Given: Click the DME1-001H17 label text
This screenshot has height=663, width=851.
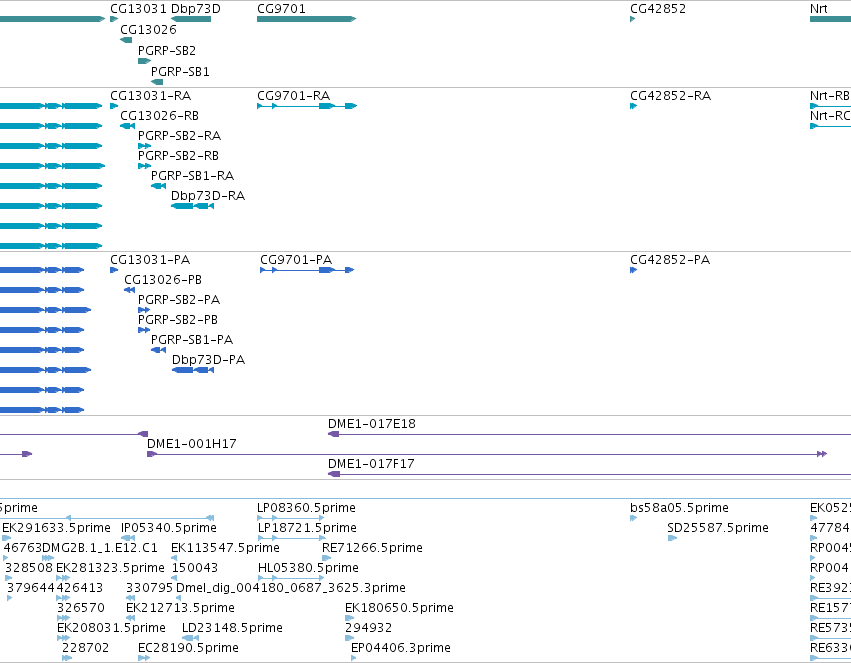Looking at the screenshot, I should pos(192,444).
